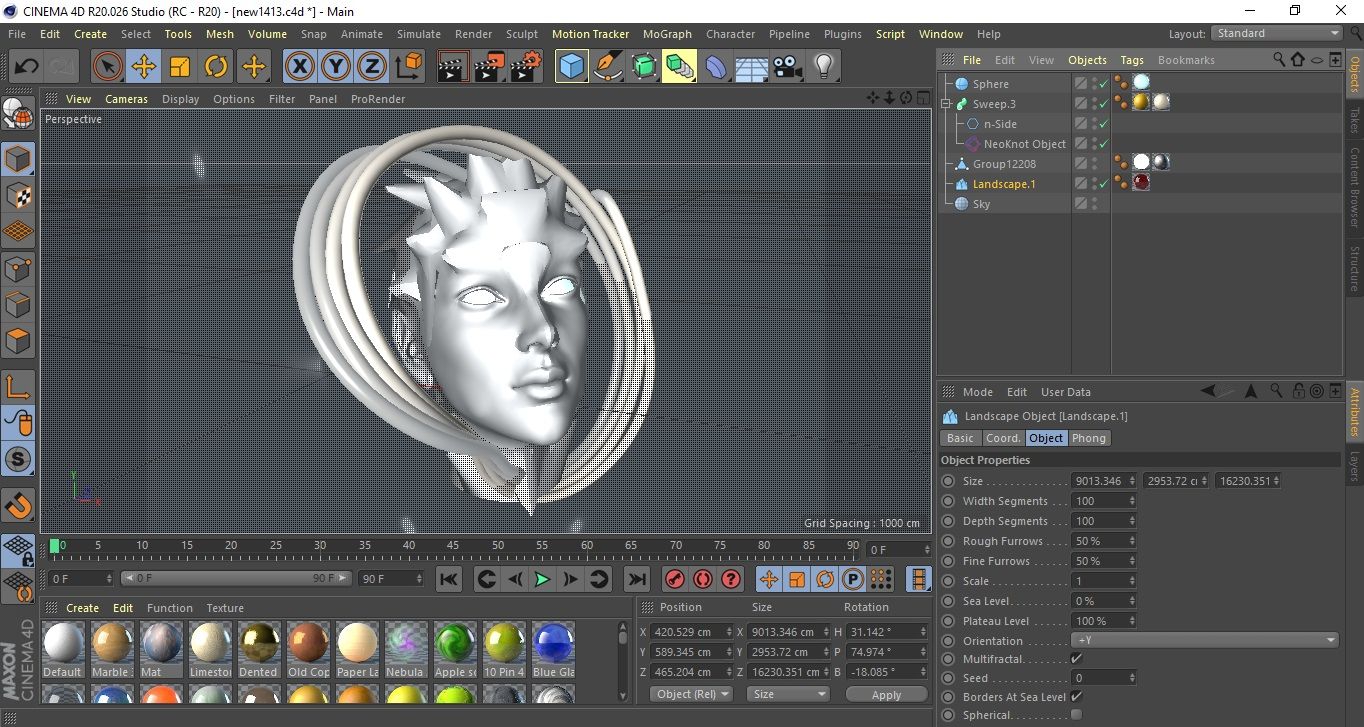Select the Move tool
The width and height of the screenshot is (1364, 727).
pyautogui.click(x=144, y=67)
